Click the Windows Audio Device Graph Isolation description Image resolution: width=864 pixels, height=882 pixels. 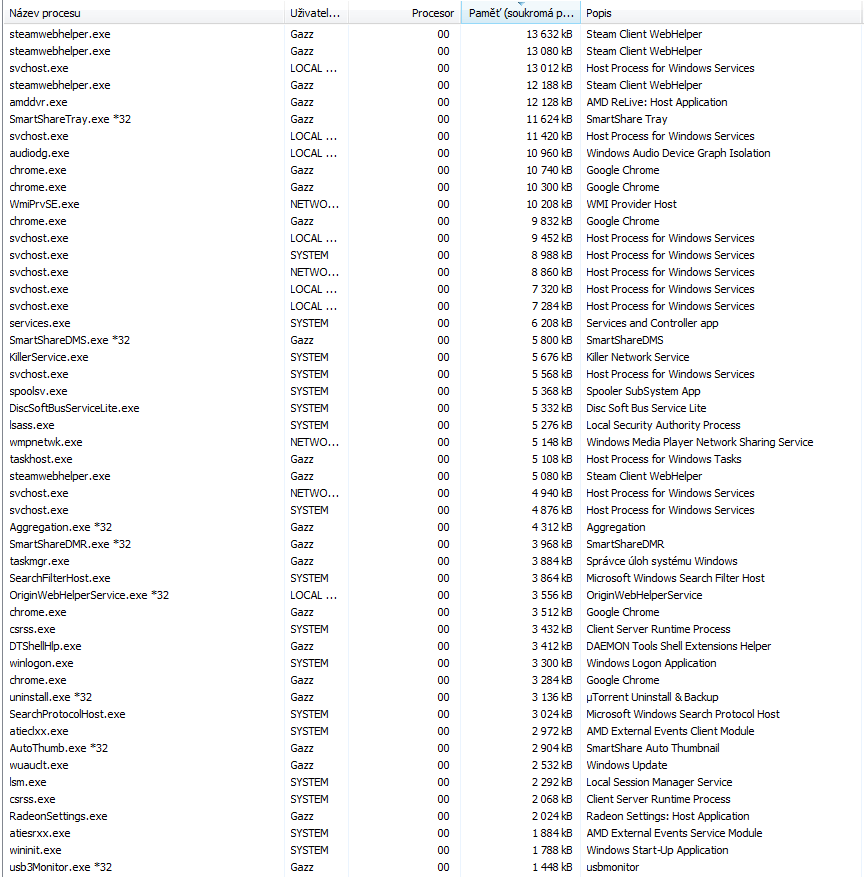pyautogui.click(x=678, y=153)
